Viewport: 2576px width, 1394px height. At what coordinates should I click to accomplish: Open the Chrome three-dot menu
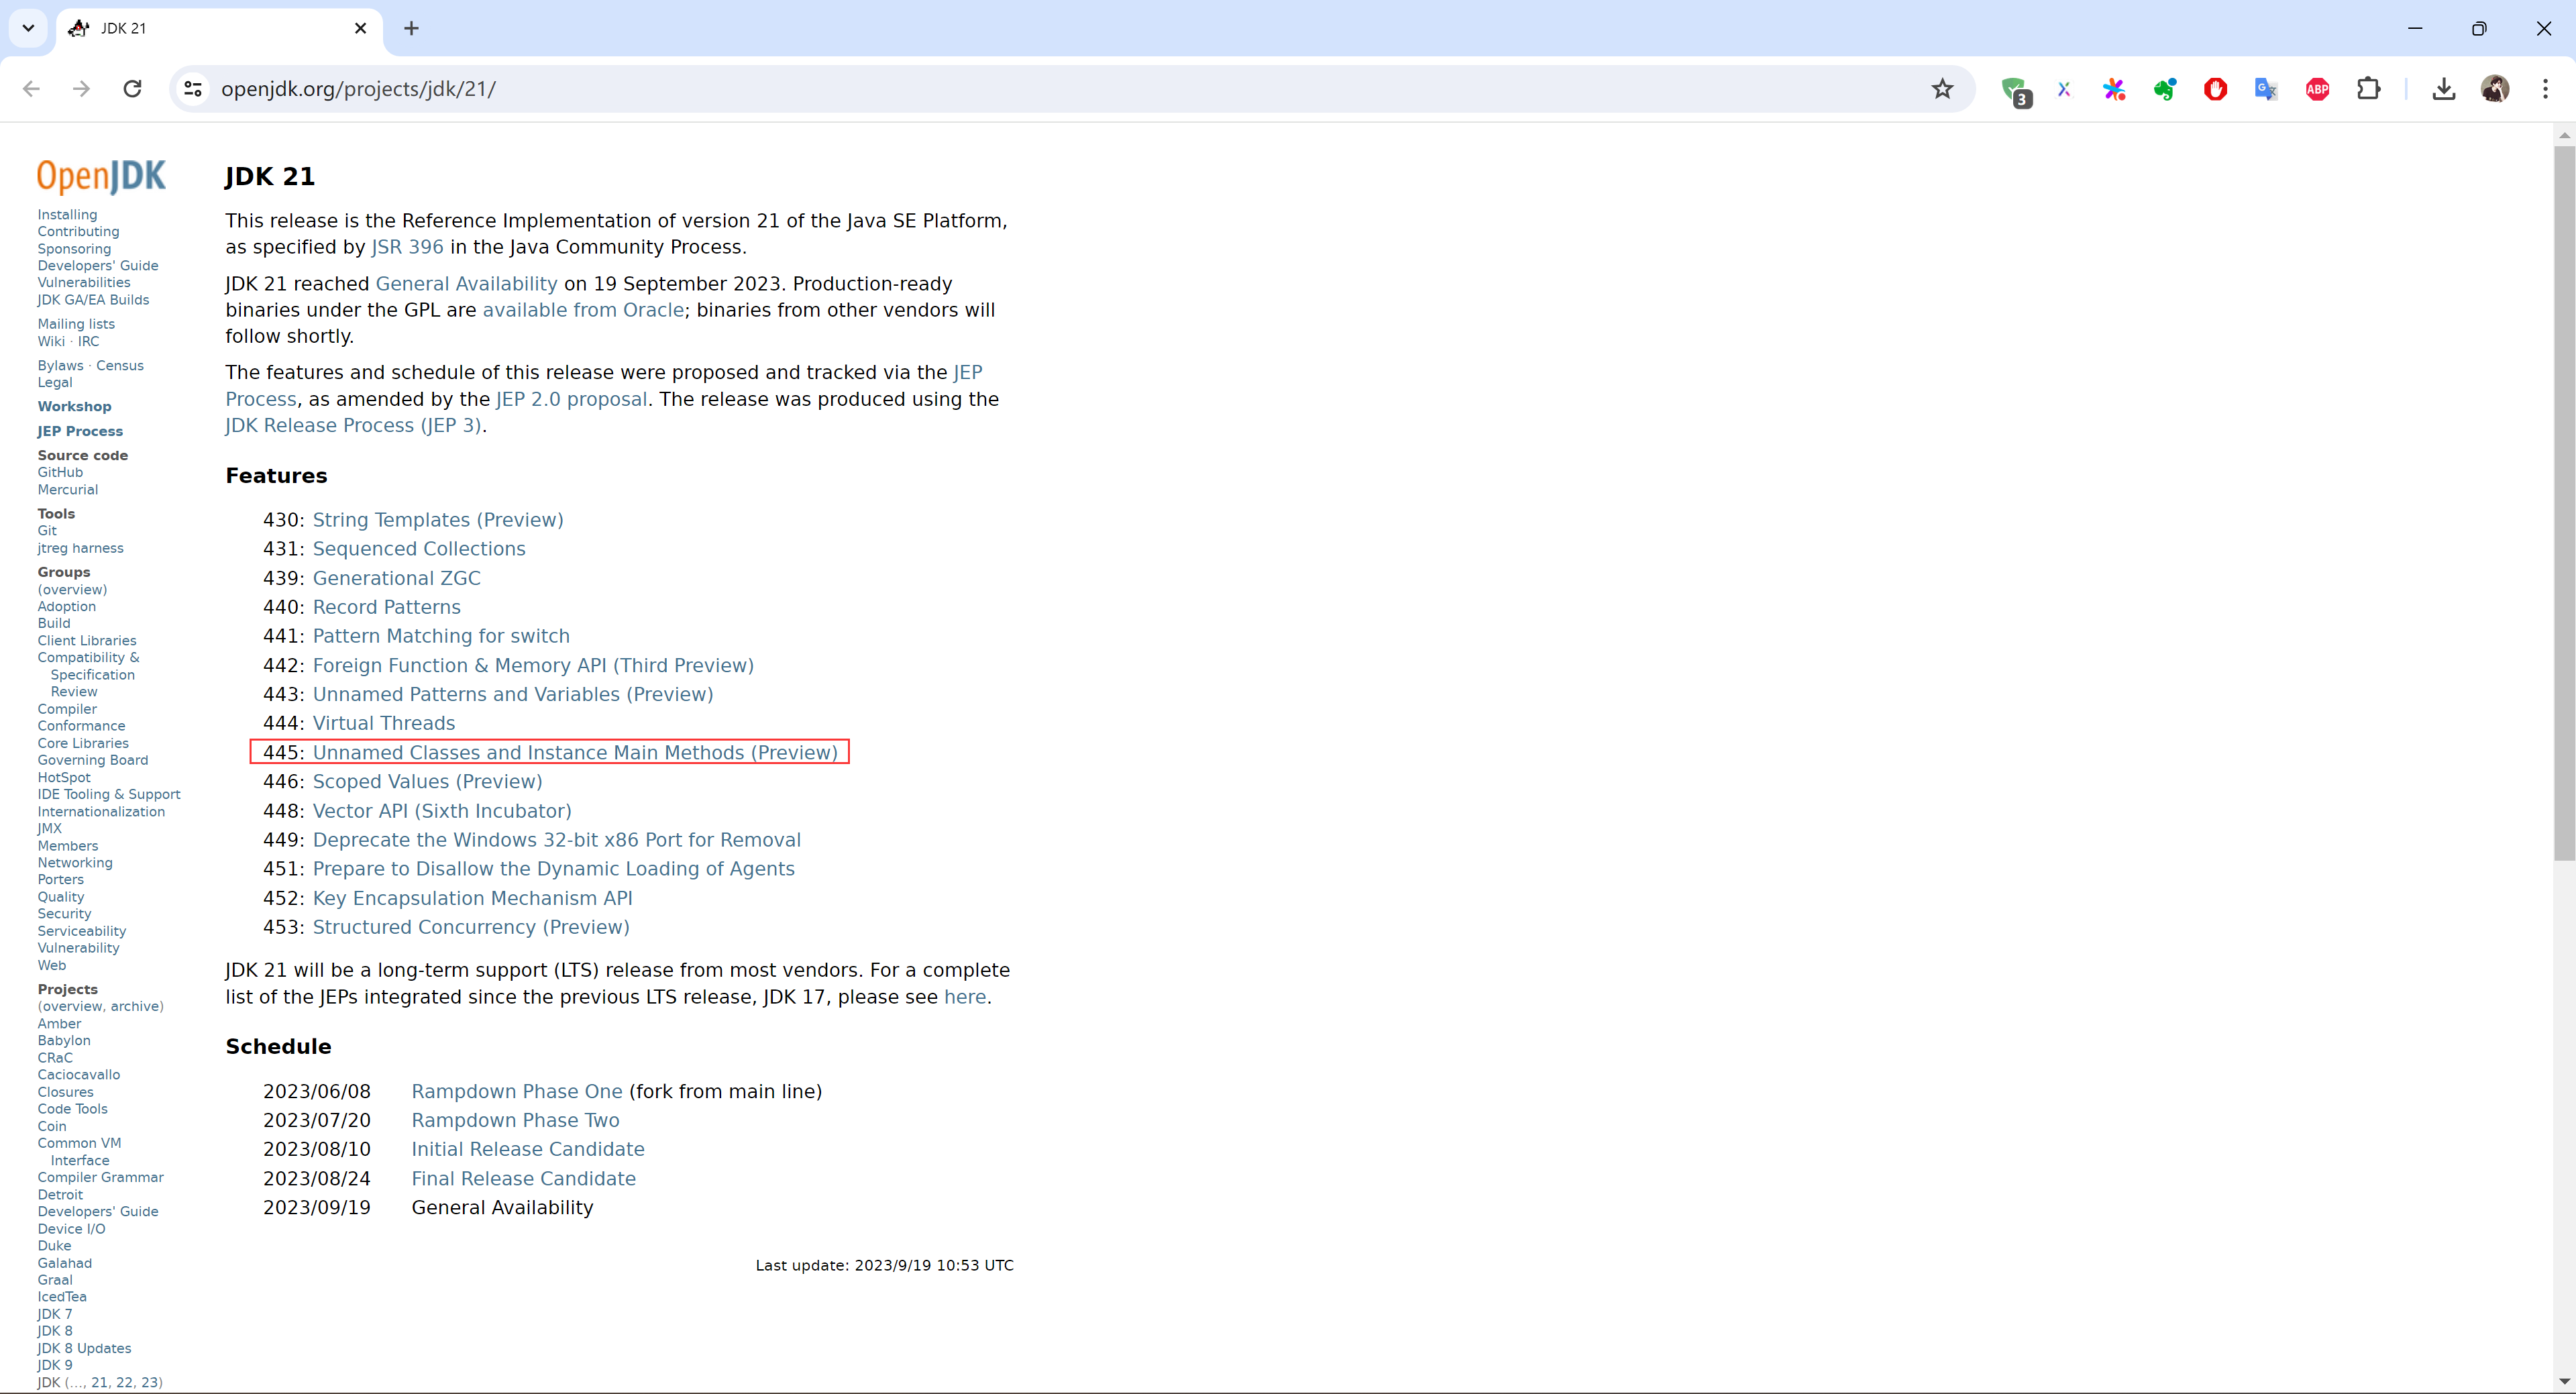pyautogui.click(x=2545, y=89)
